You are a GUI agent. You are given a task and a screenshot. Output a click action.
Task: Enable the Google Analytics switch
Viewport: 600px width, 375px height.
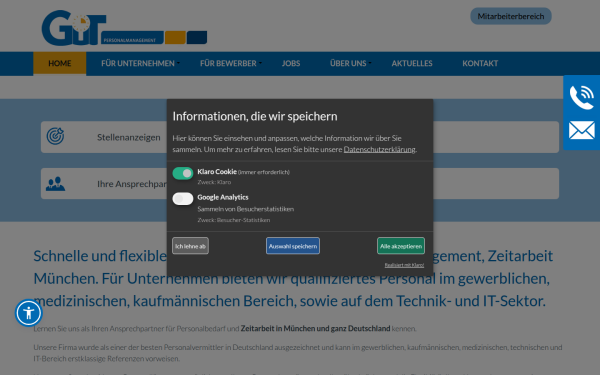(x=183, y=199)
